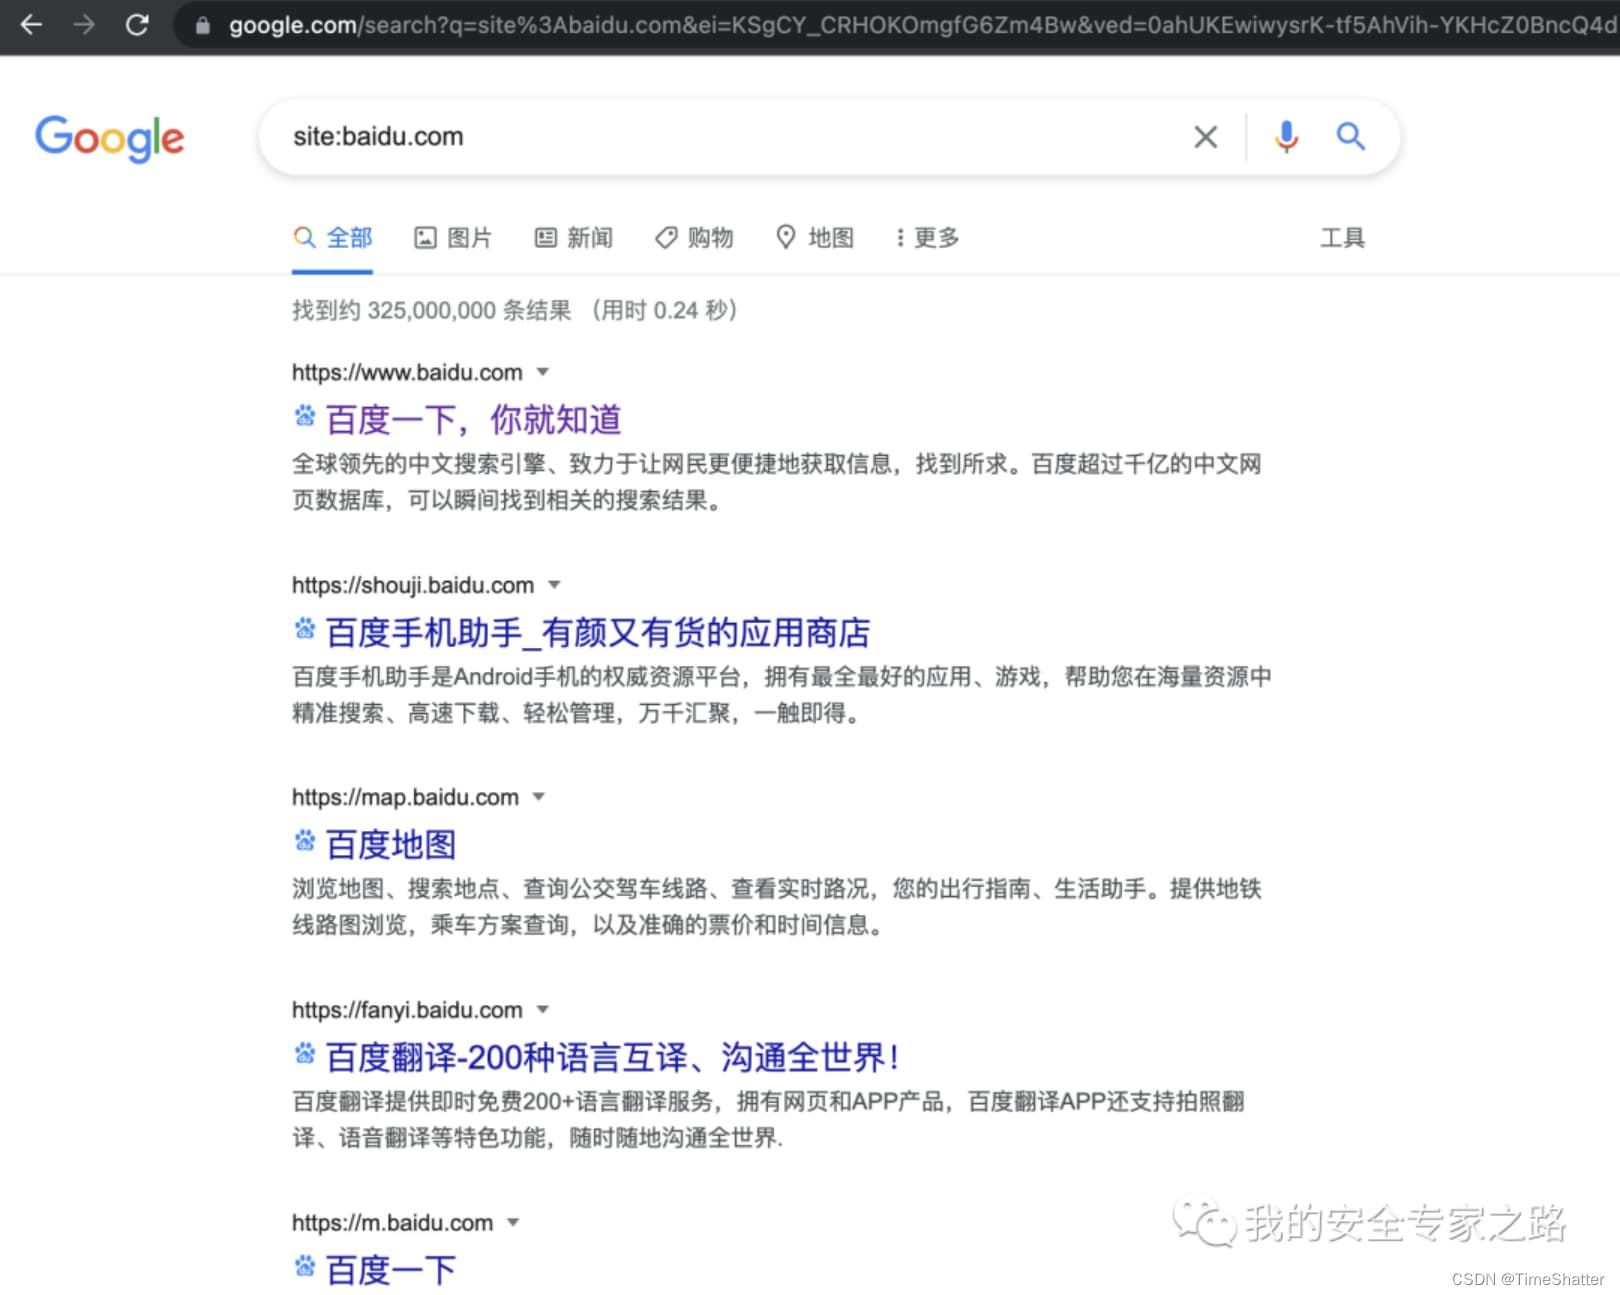This screenshot has height=1295, width=1620.
Task: Go back with browser back arrow
Action: point(31,24)
